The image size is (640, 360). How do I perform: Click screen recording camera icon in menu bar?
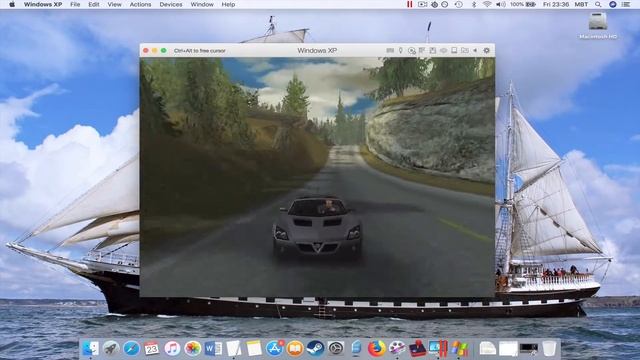pyautogui.click(x=422, y=4)
